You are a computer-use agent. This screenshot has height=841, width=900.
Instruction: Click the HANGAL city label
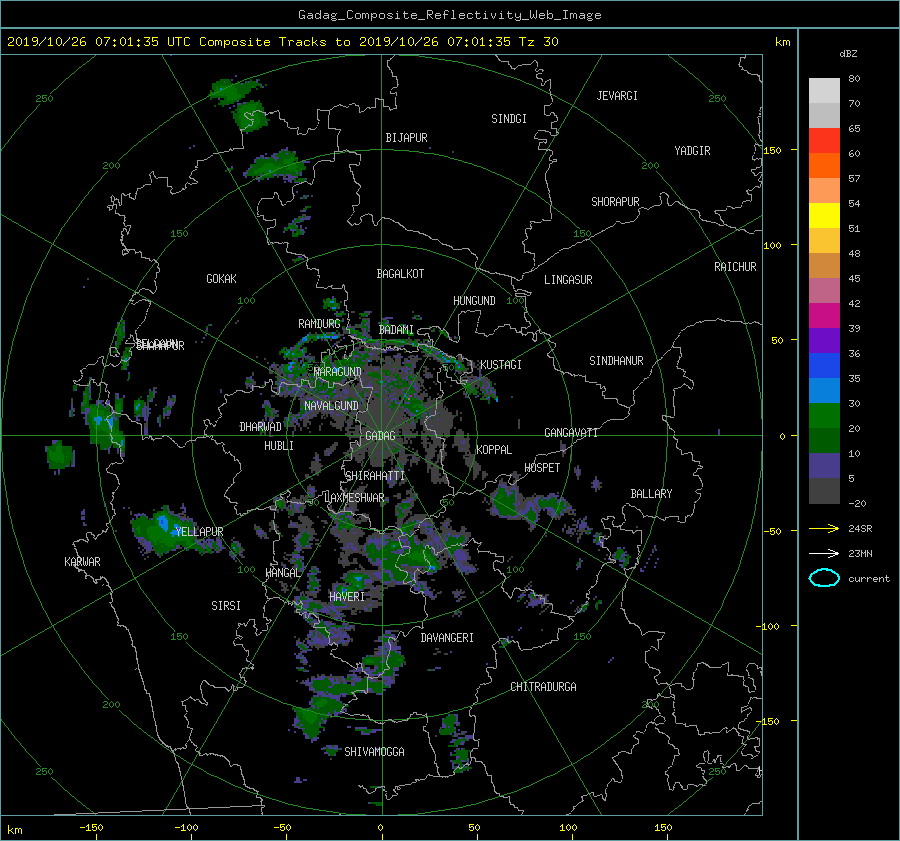pos(283,573)
